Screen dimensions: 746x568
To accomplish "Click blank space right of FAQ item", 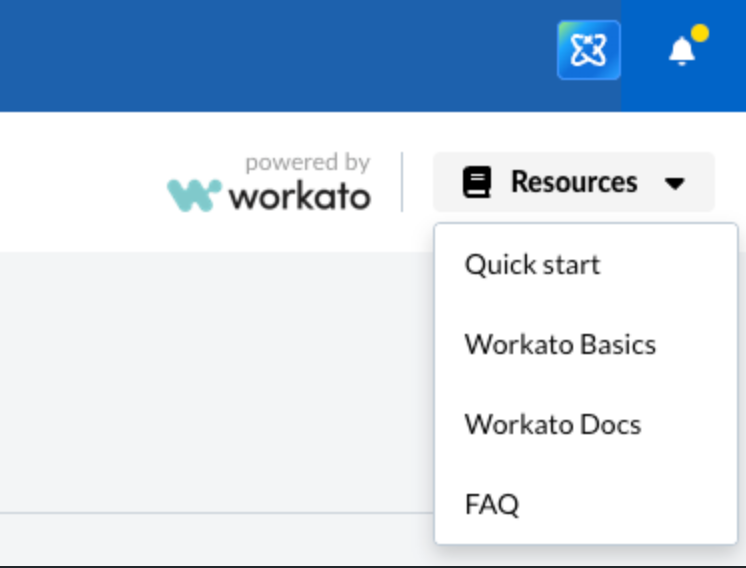I will coord(640,505).
